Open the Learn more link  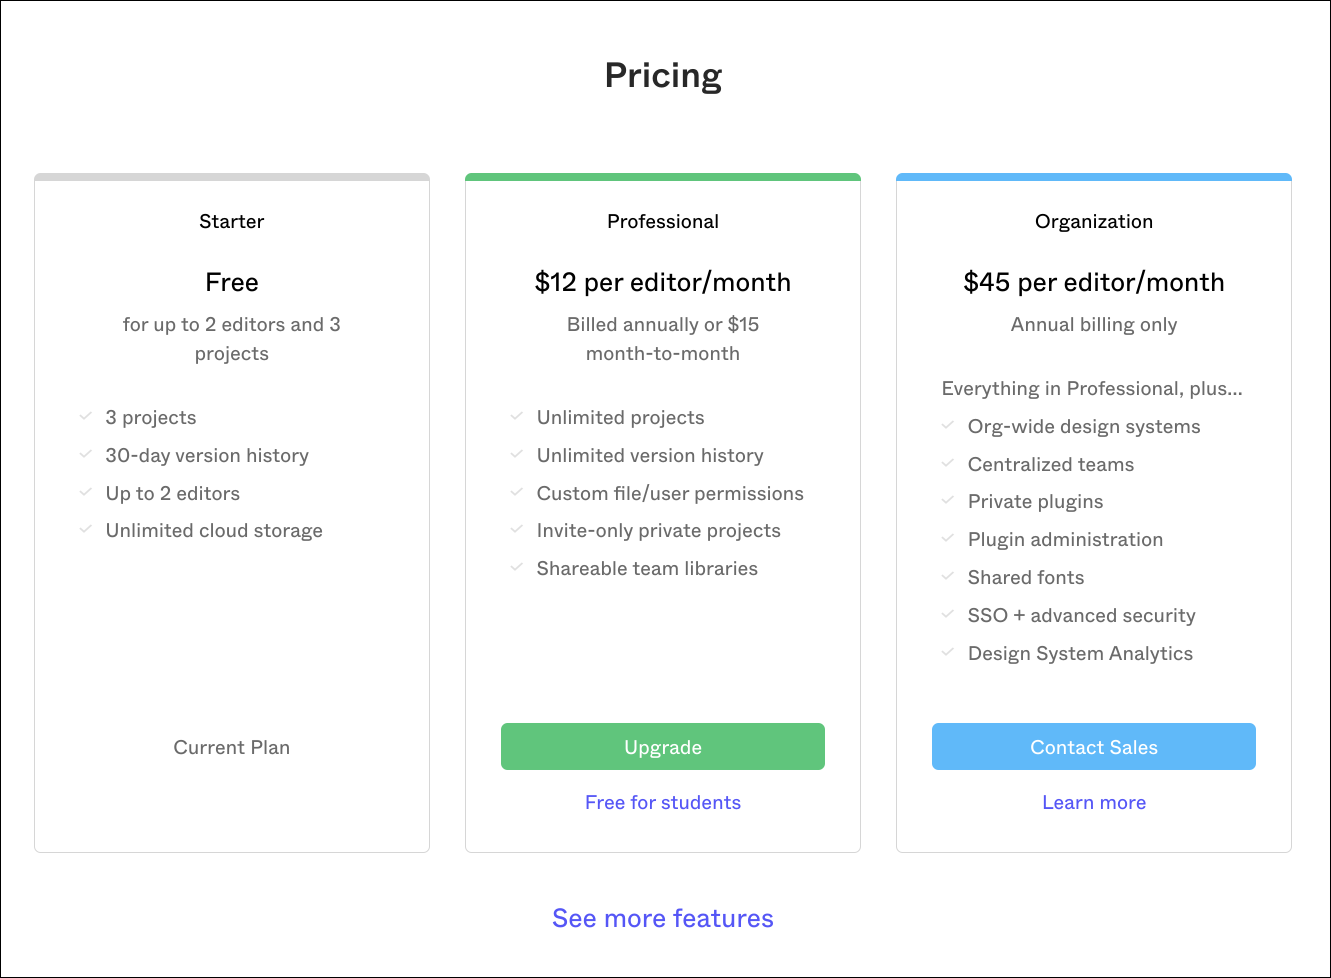pyautogui.click(x=1093, y=802)
